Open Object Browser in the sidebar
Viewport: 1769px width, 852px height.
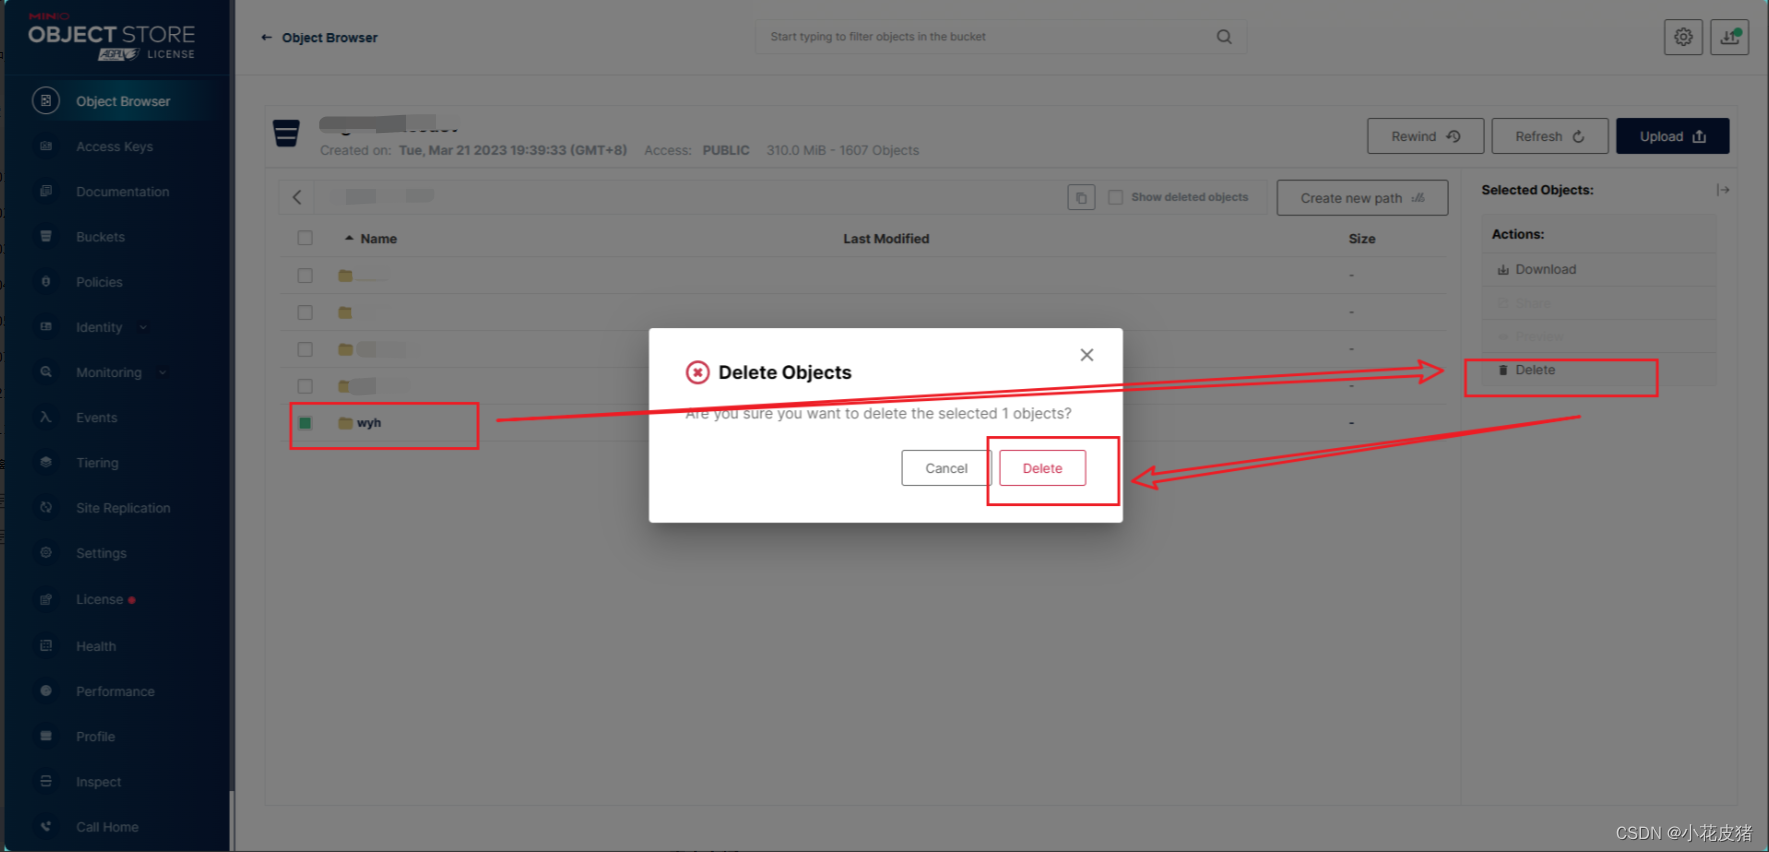tap(123, 101)
